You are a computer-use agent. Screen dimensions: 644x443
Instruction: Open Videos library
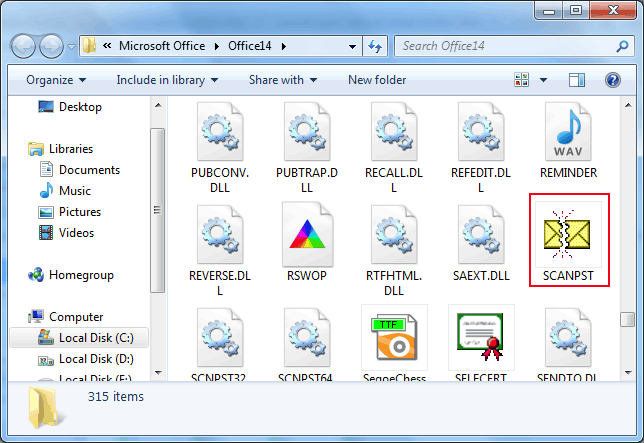(x=67, y=233)
